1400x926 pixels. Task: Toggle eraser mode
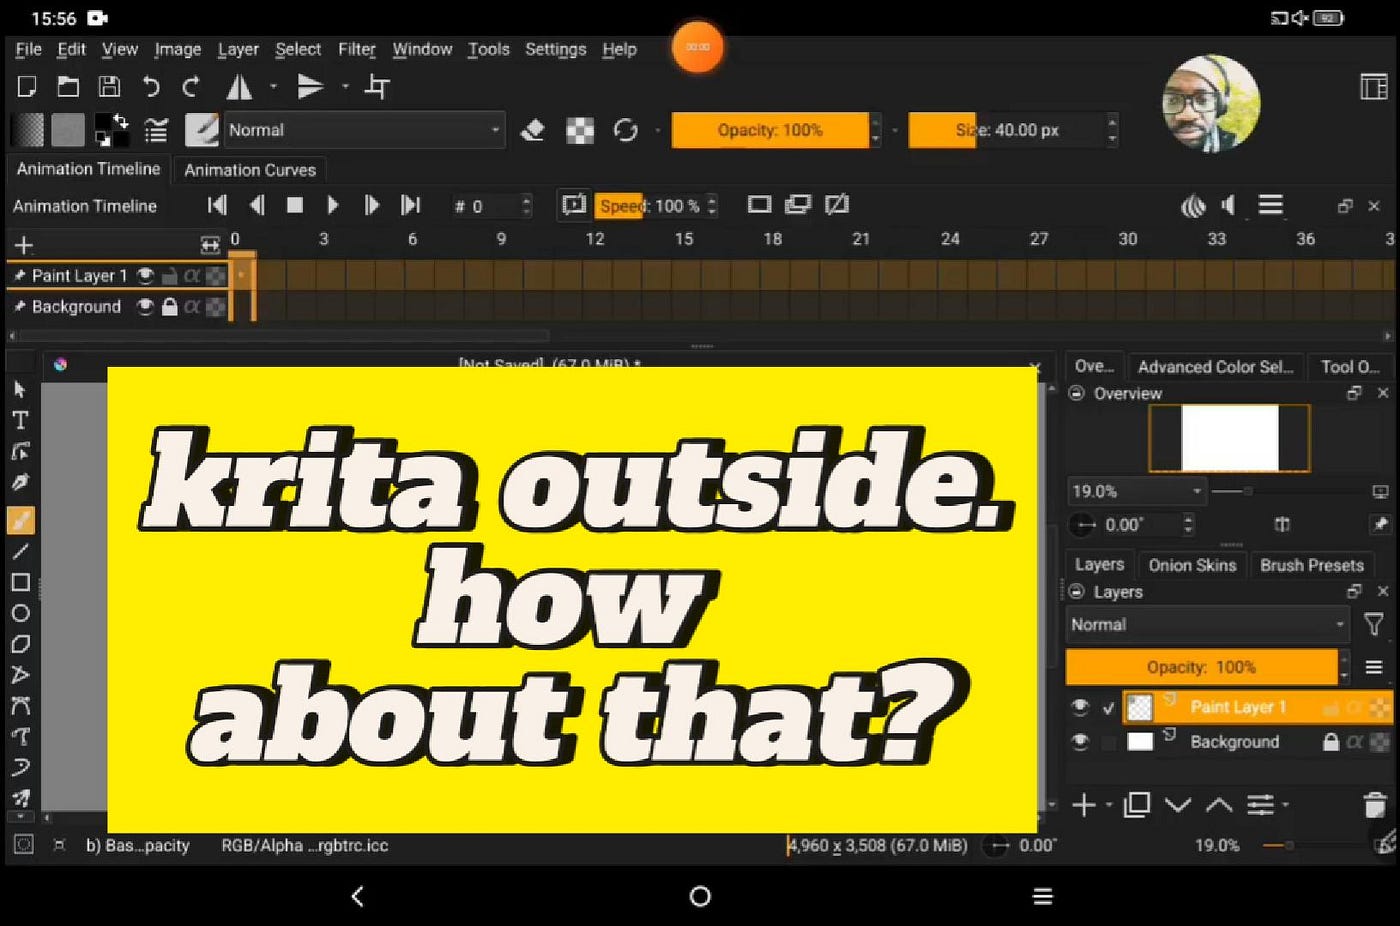[533, 130]
